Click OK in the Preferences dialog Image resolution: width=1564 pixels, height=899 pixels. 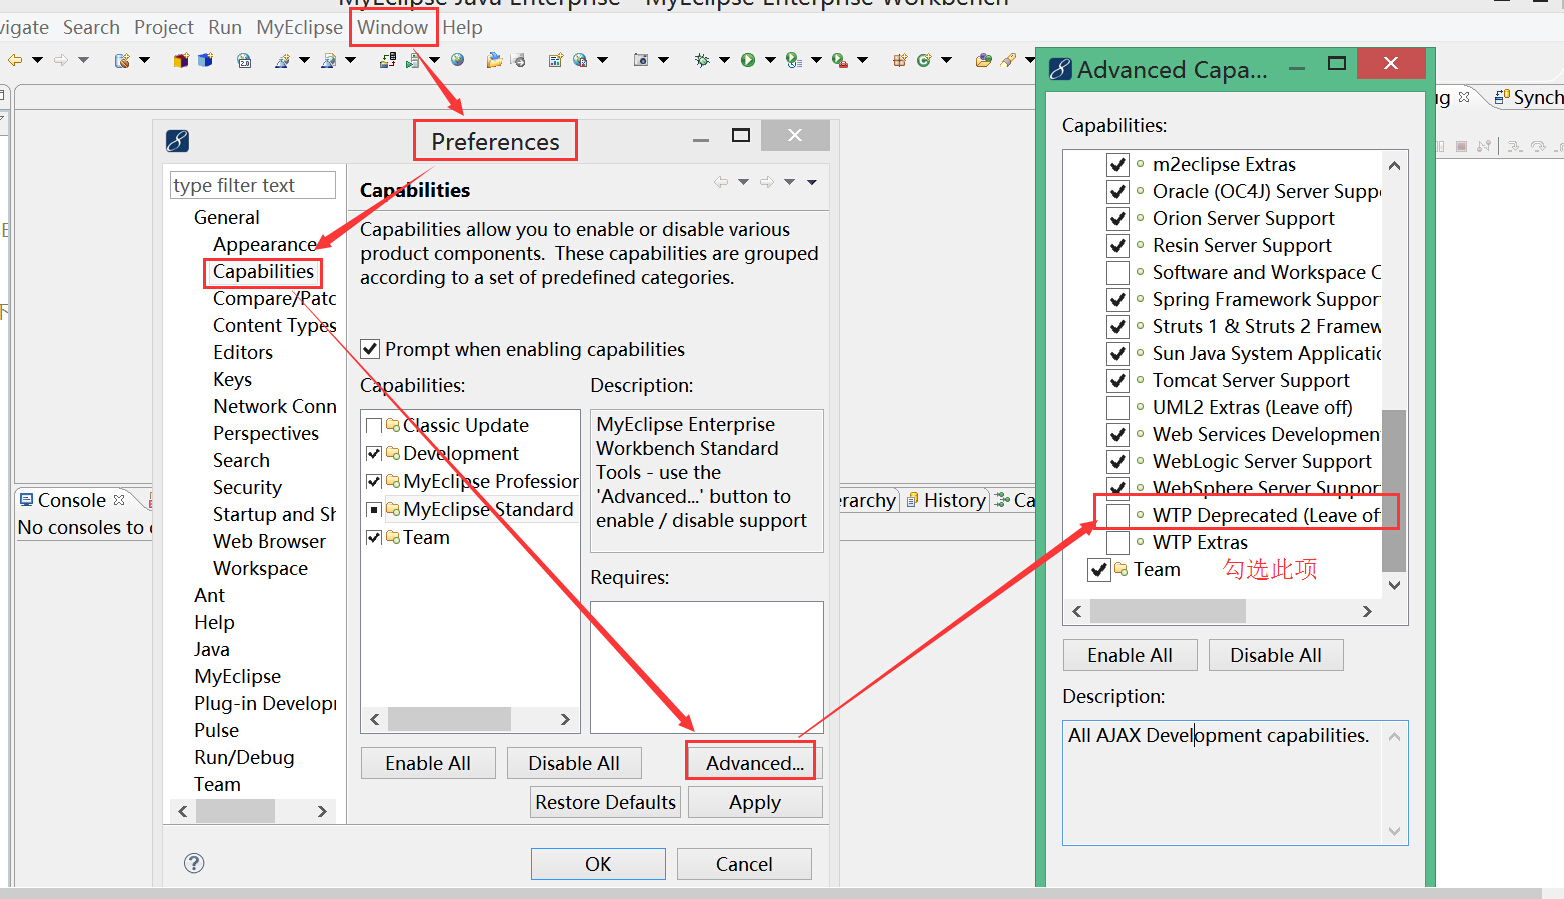click(x=598, y=864)
